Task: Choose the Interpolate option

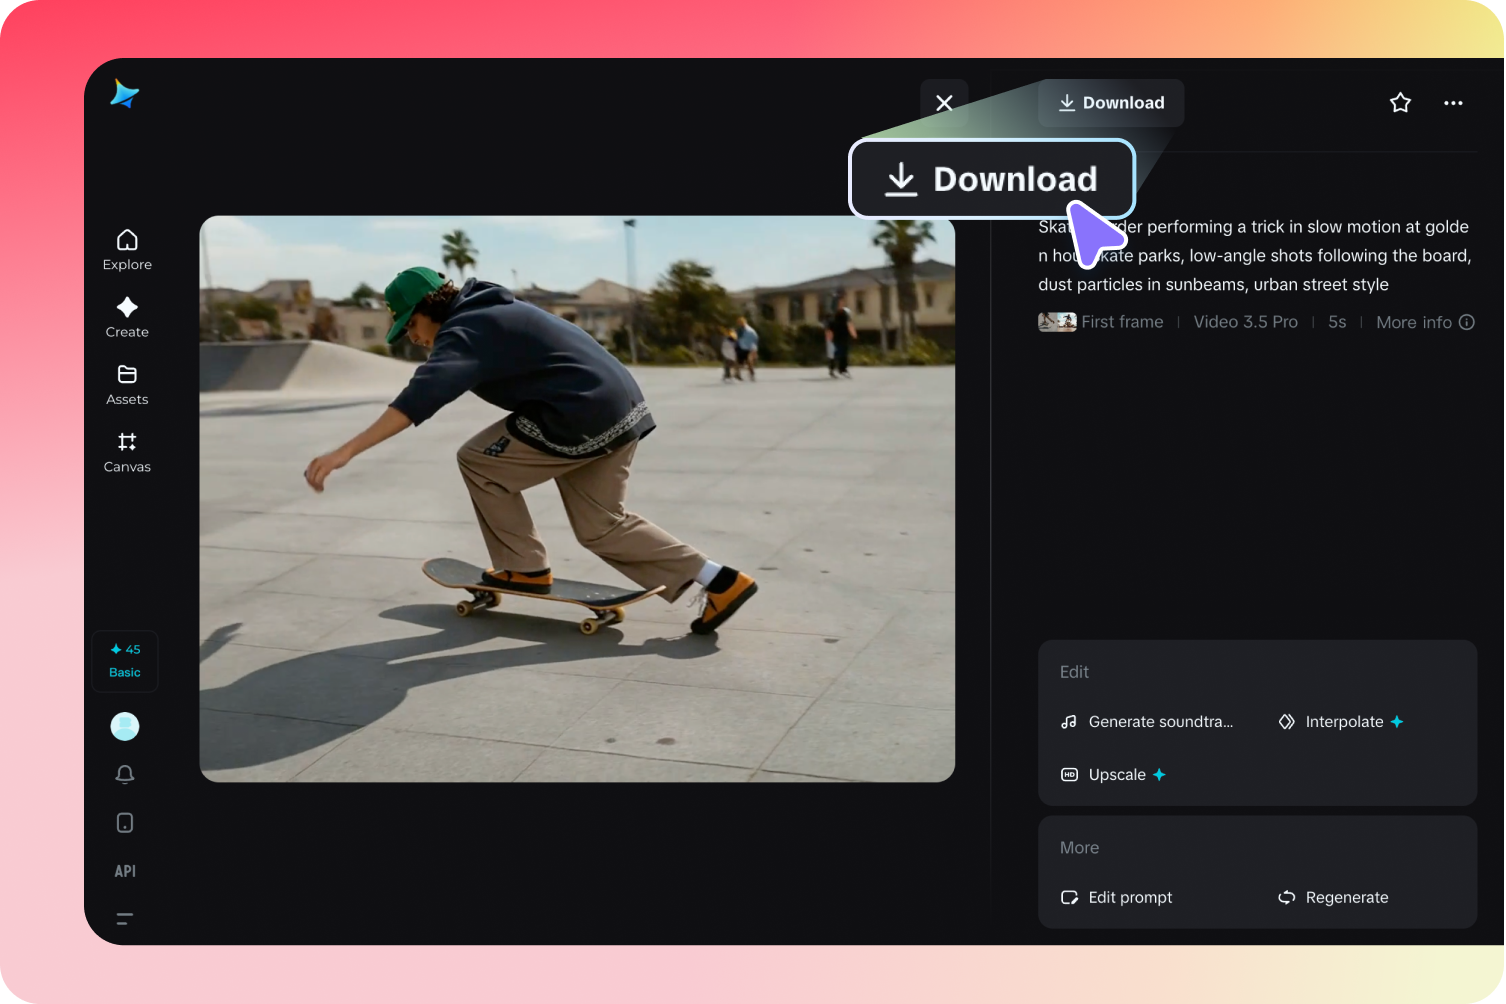Action: (1340, 721)
